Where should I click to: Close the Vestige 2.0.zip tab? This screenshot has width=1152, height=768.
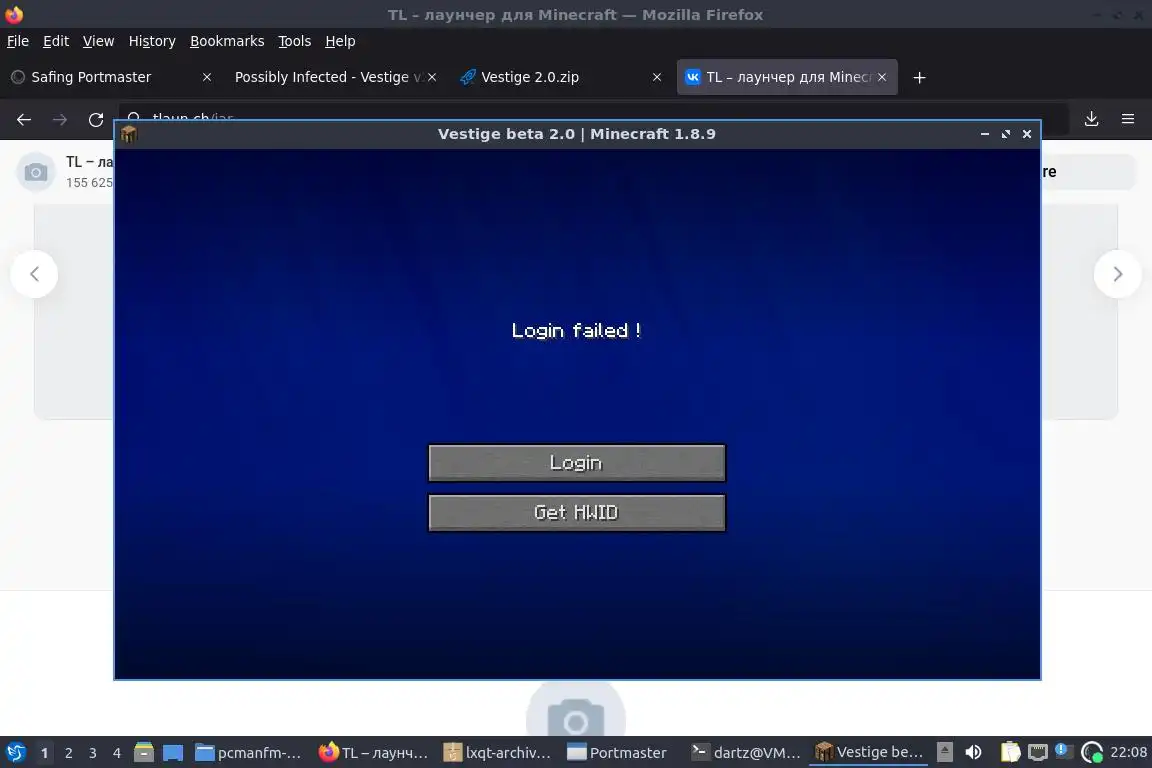tap(657, 77)
